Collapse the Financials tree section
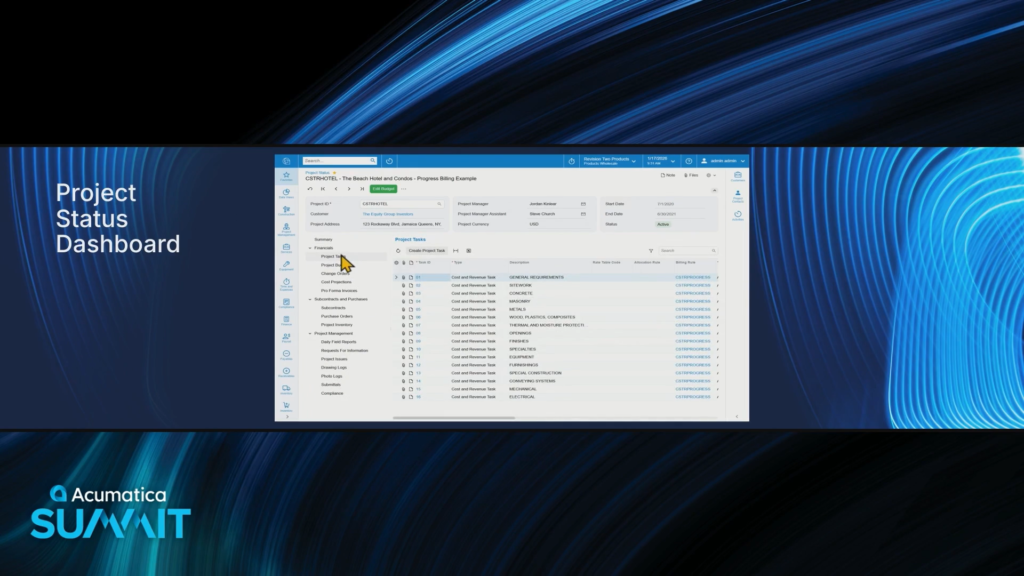The width and height of the screenshot is (1024, 576). 310,248
